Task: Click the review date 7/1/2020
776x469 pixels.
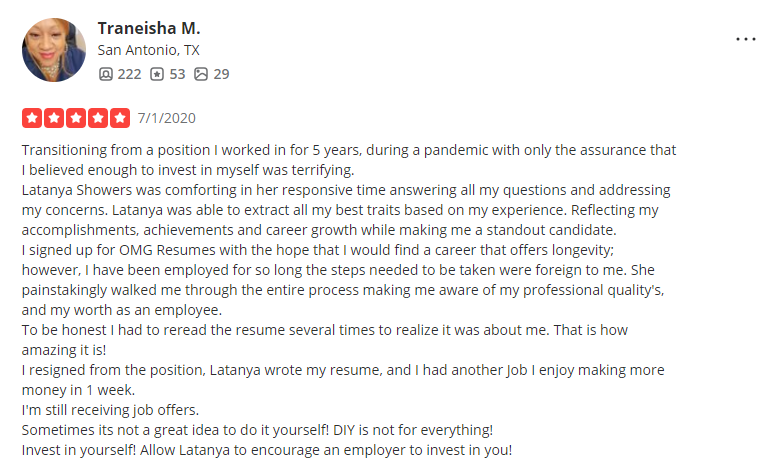Action: 166,118
